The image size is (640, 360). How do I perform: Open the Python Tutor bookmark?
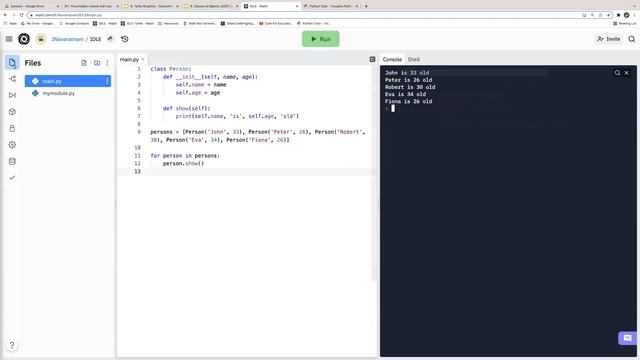[x=313, y=23]
